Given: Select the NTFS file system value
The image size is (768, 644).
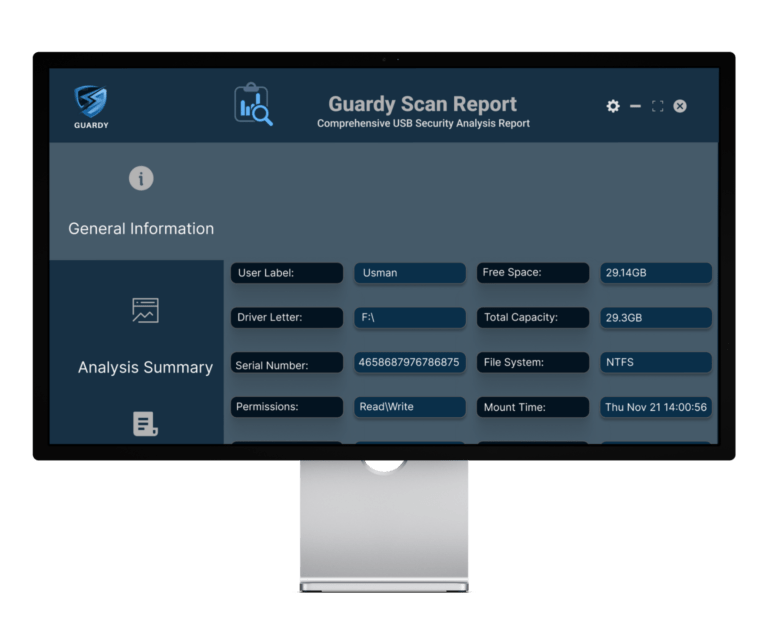Looking at the screenshot, I should click(656, 362).
